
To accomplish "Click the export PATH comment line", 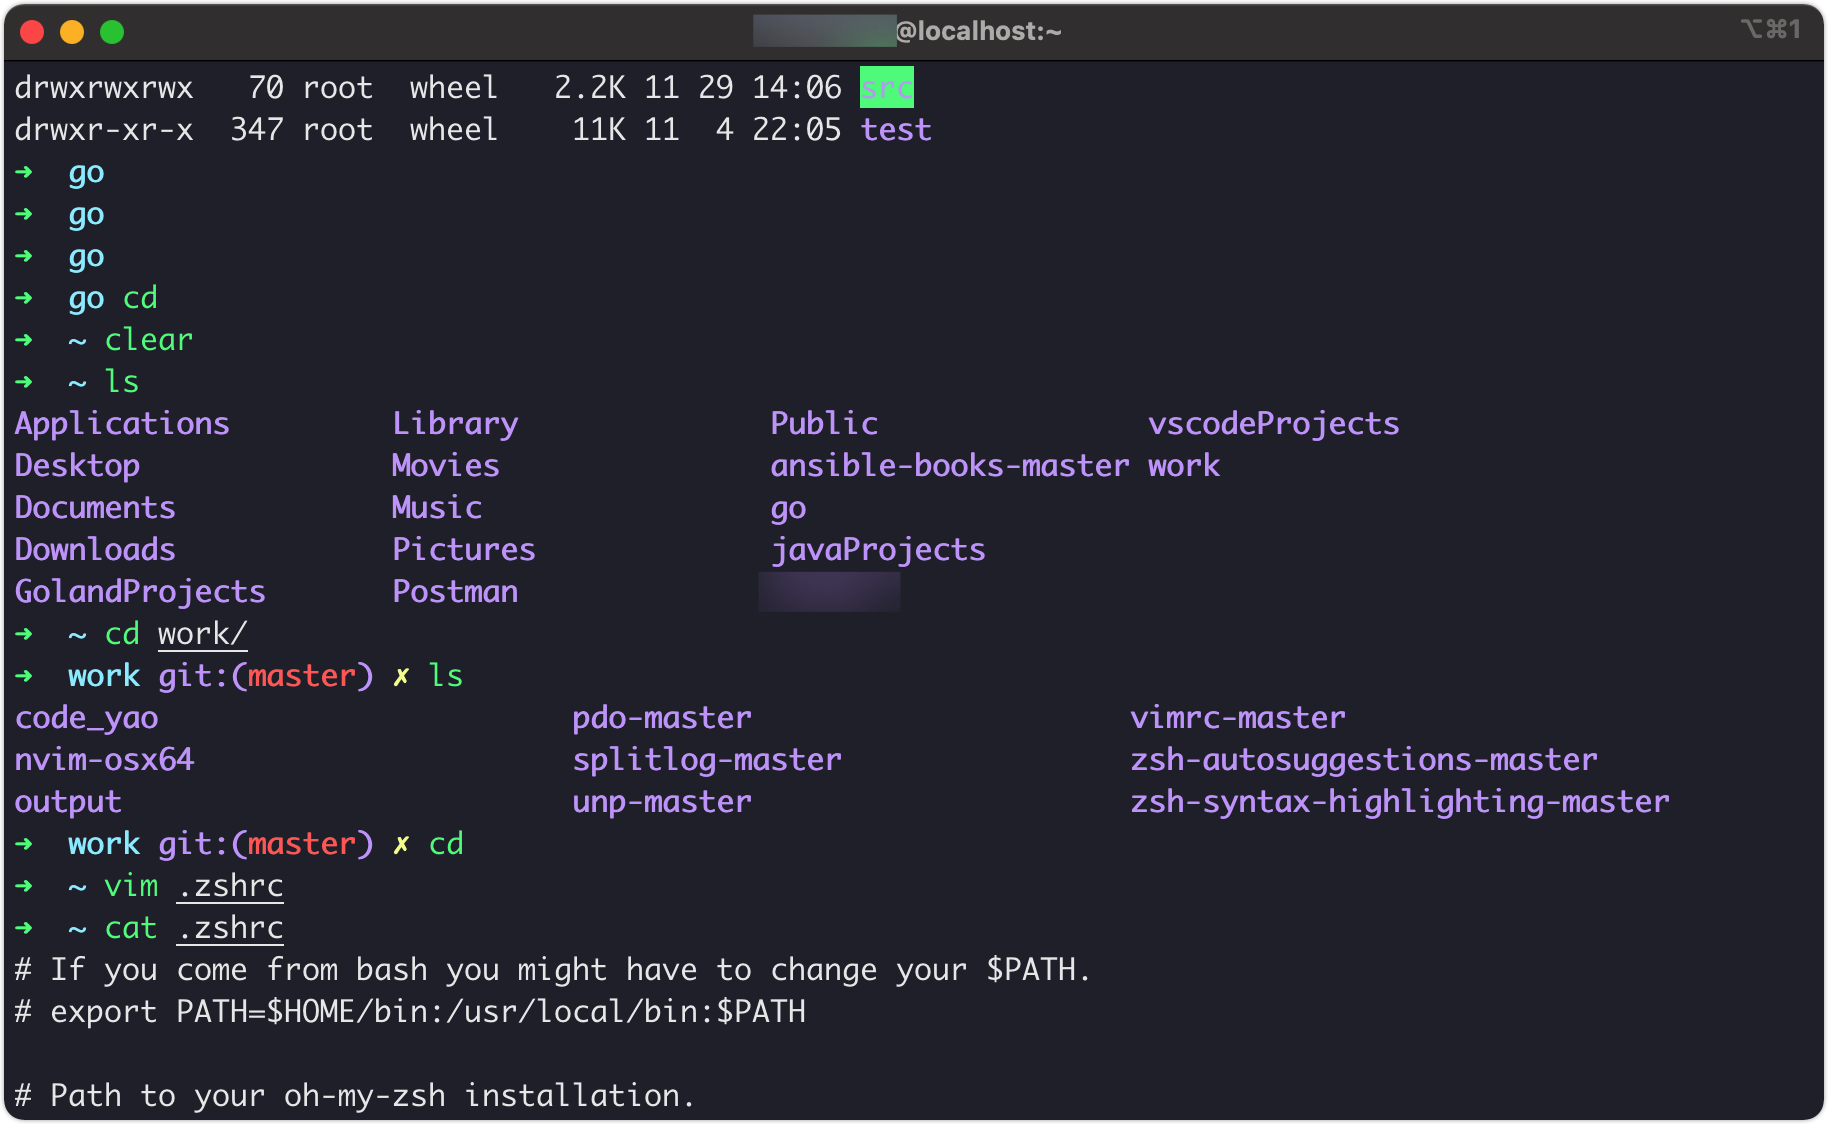I will click(410, 1011).
